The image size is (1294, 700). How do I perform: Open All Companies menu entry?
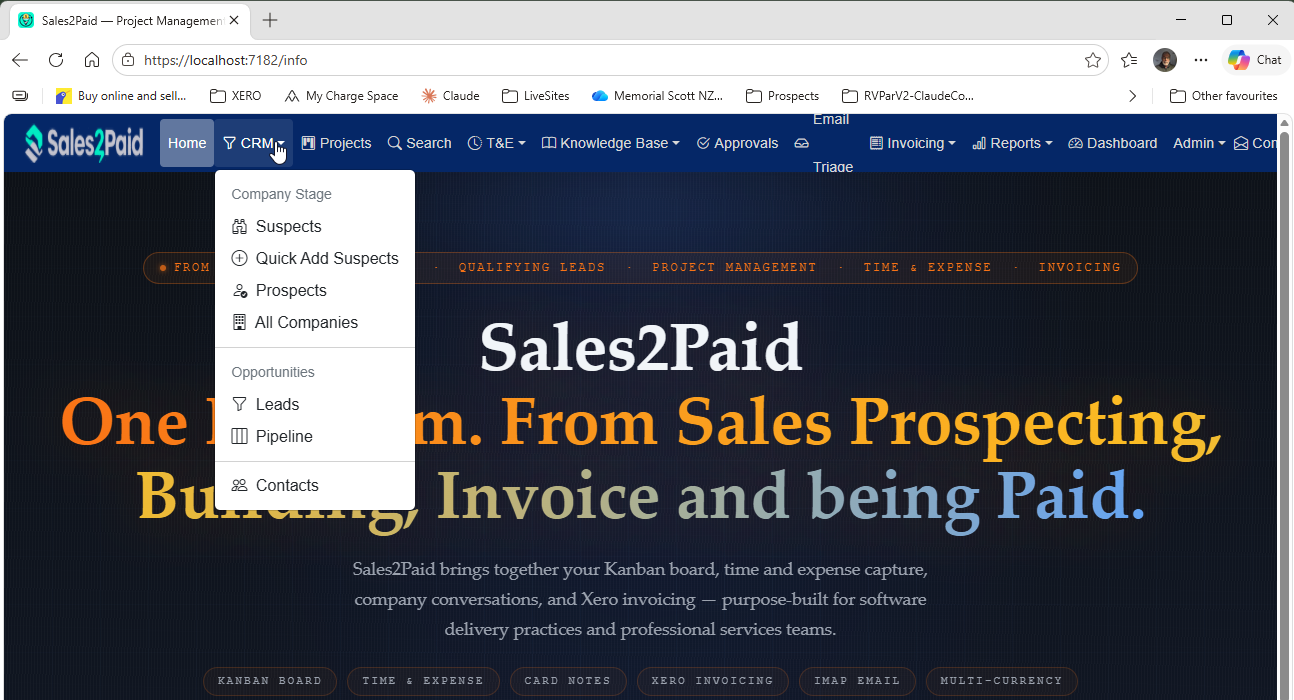point(315,322)
